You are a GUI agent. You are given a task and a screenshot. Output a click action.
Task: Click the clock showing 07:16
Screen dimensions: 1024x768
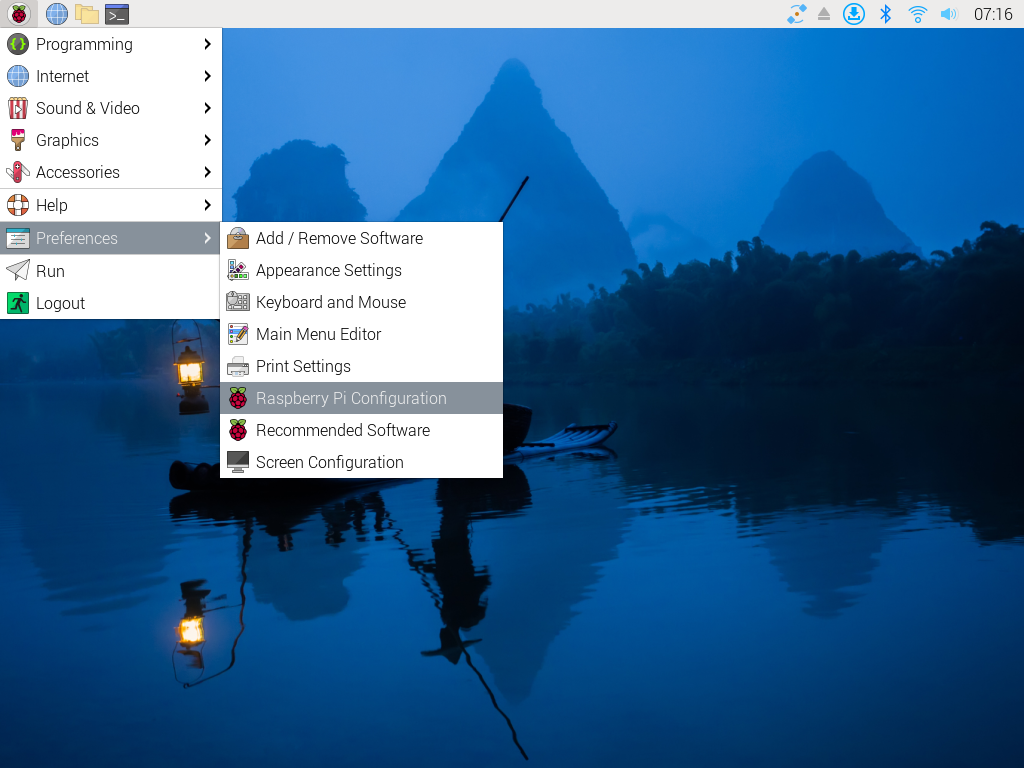click(x=993, y=14)
